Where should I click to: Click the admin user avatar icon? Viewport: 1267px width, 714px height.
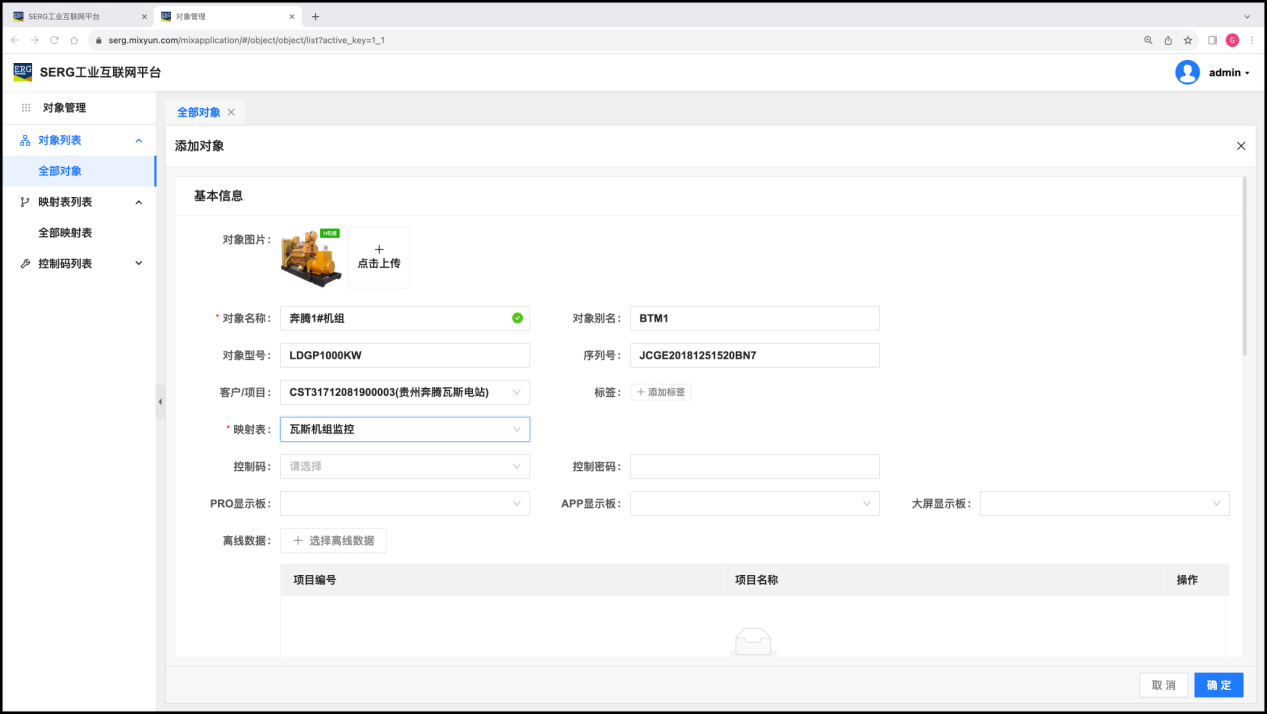(1187, 72)
